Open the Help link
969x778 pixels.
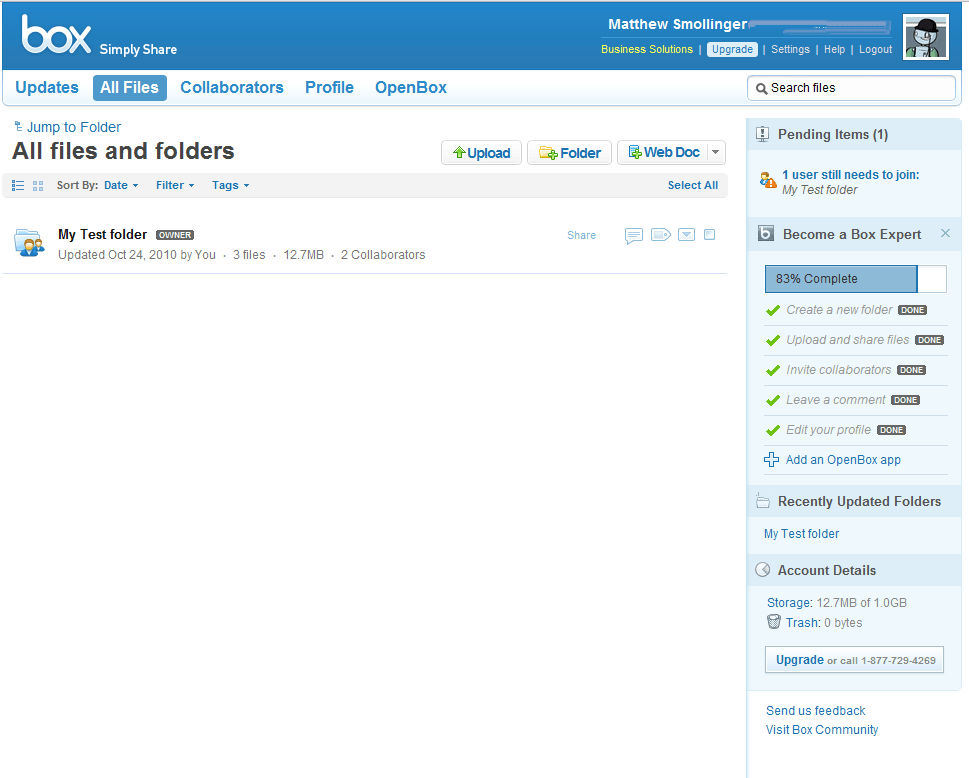pos(834,49)
